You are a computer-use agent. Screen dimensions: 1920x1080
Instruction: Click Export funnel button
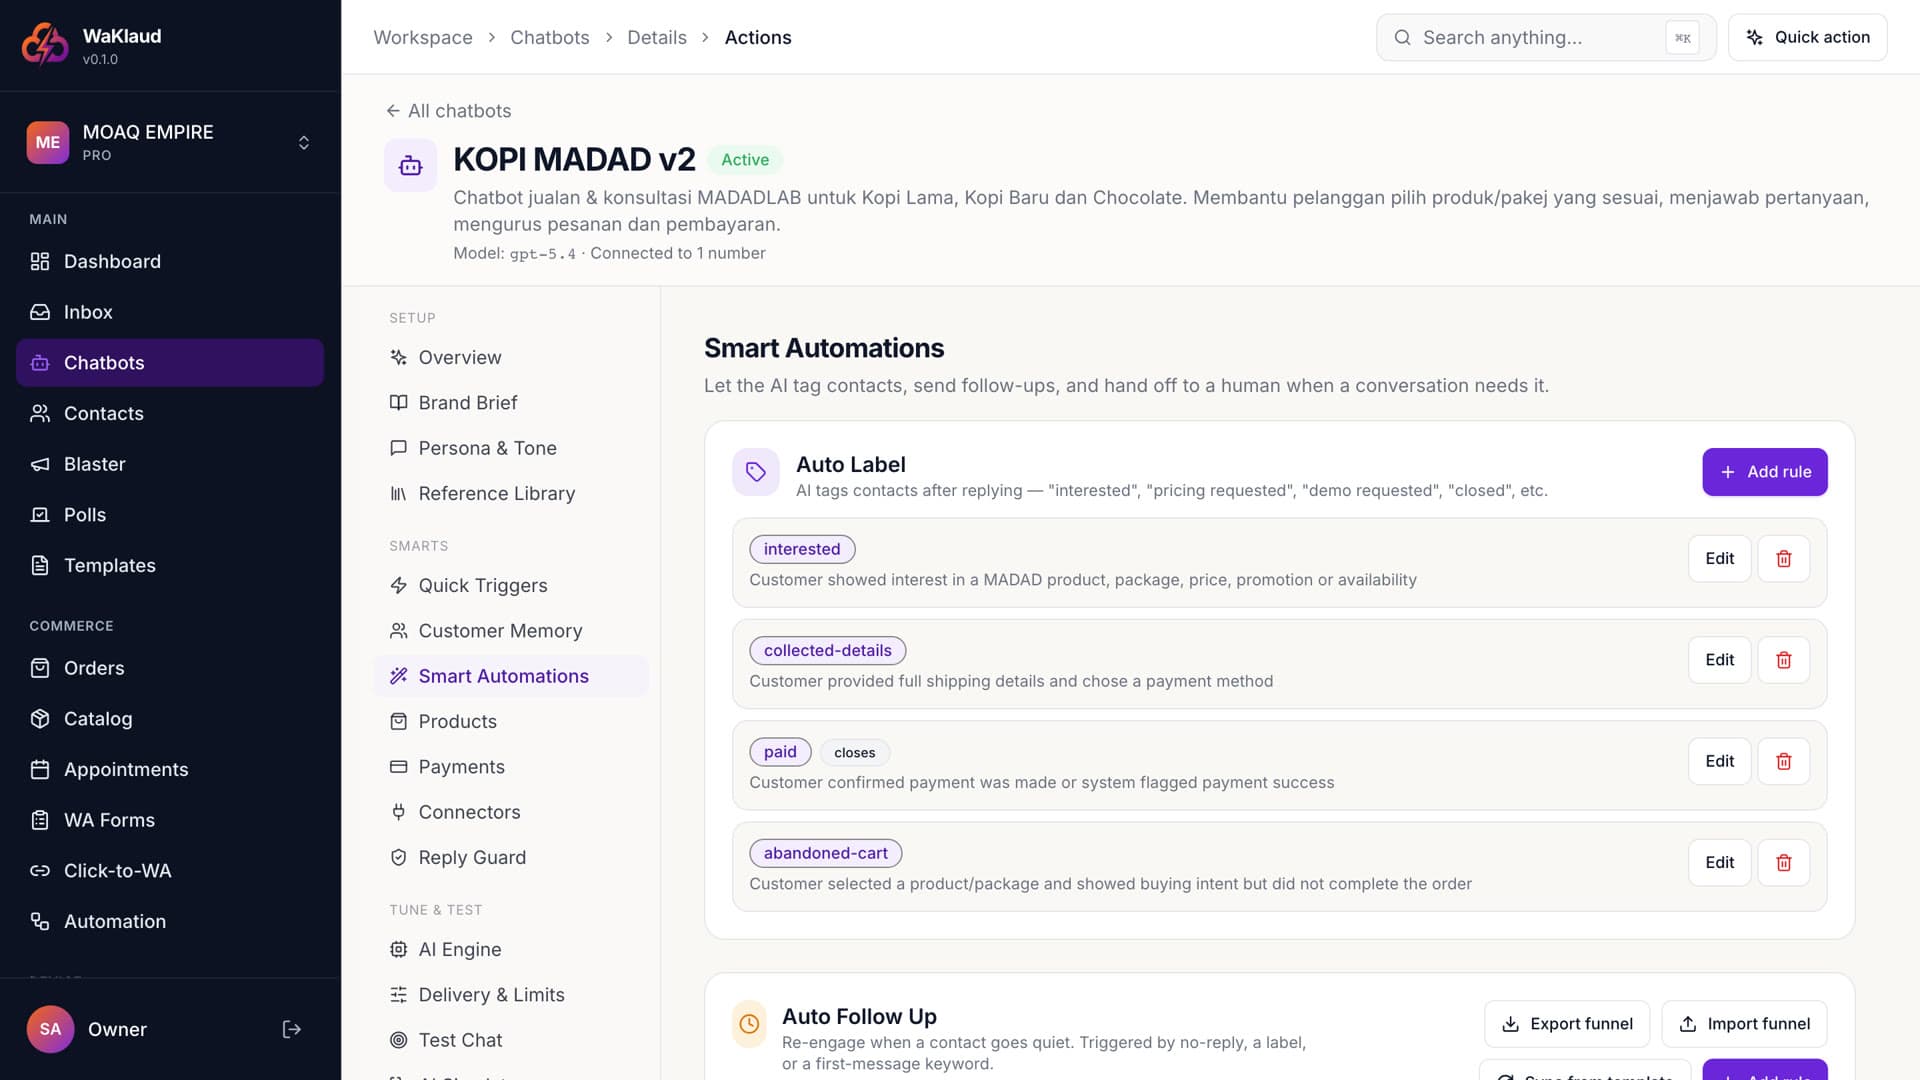coord(1567,1024)
